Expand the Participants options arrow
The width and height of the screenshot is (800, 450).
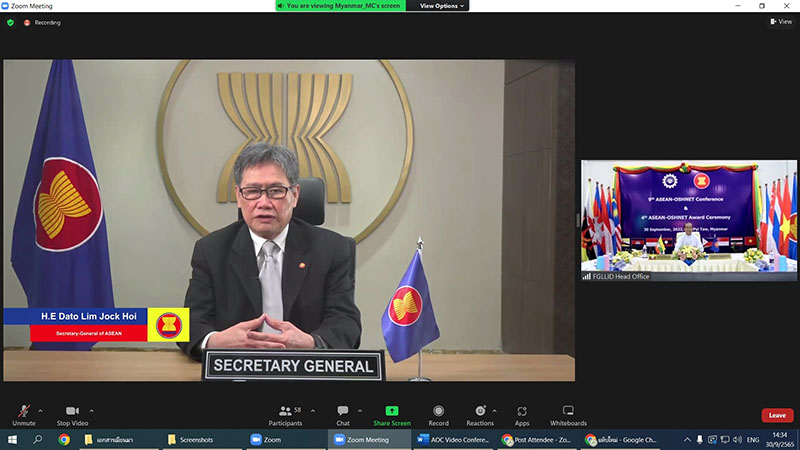pyautogui.click(x=313, y=410)
